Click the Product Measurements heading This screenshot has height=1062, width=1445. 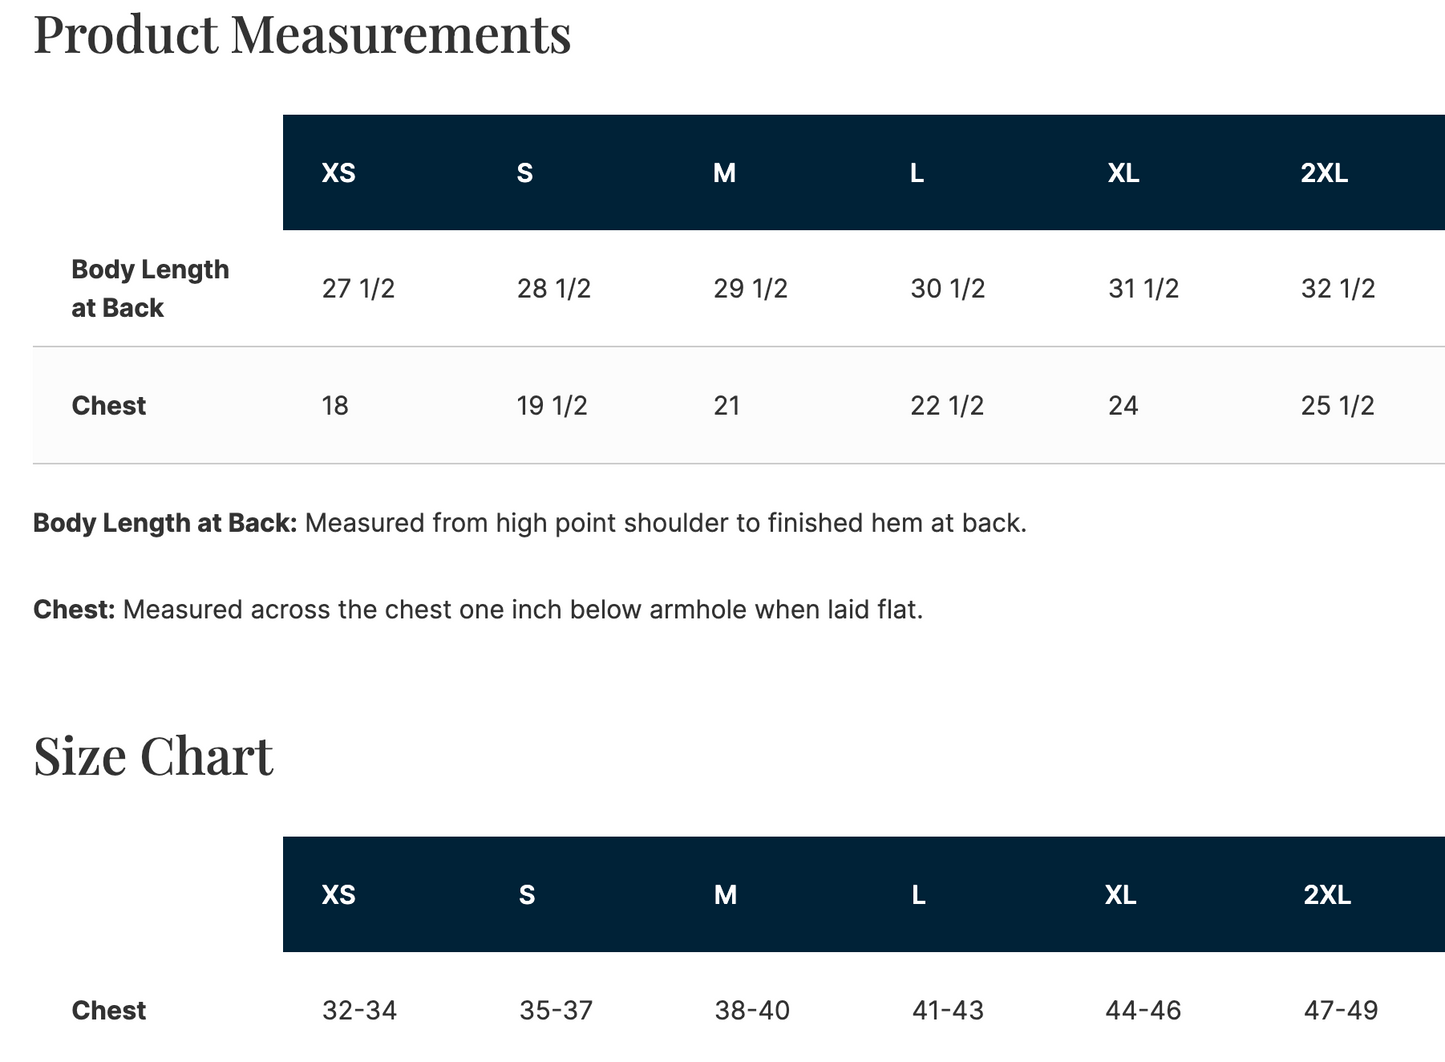(x=302, y=34)
